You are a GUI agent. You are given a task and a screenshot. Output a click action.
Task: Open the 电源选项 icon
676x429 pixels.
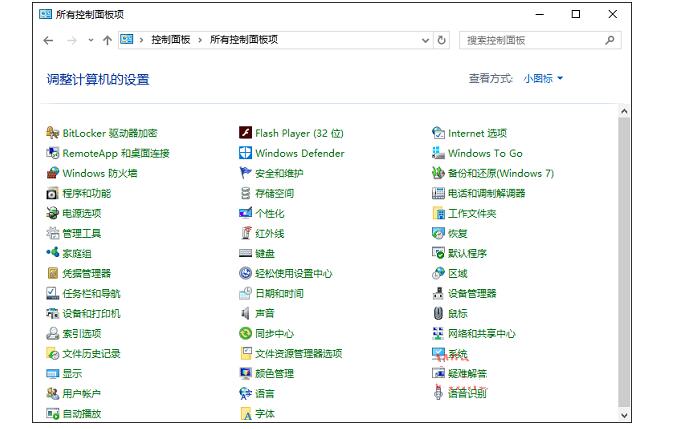53,213
